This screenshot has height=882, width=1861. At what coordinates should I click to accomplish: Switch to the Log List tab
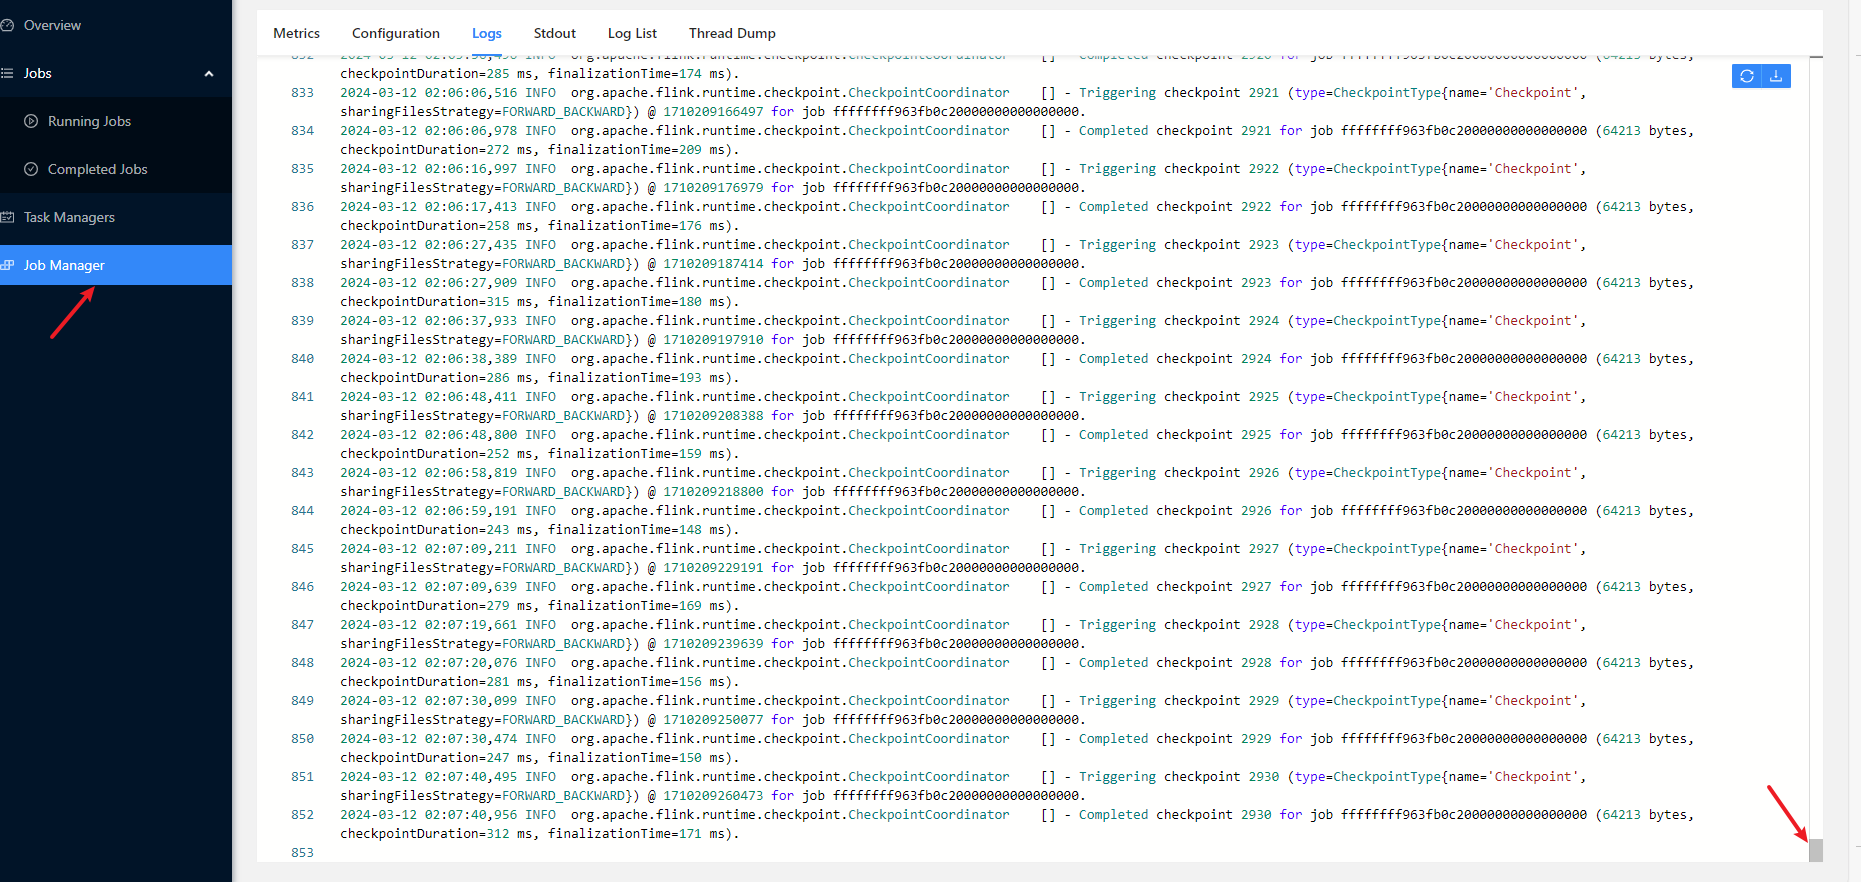tap(632, 33)
